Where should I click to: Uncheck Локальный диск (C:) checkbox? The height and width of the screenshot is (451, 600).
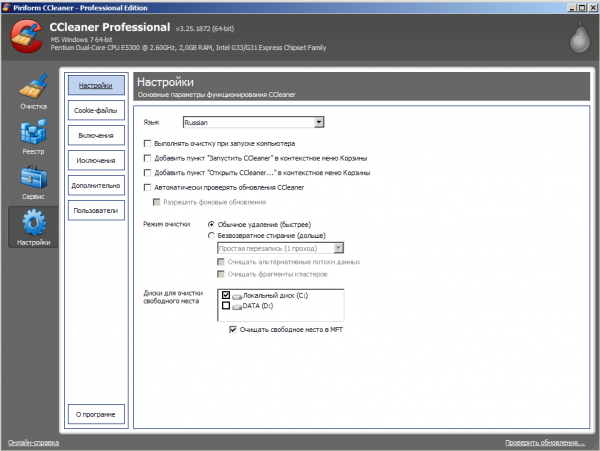coord(226,295)
